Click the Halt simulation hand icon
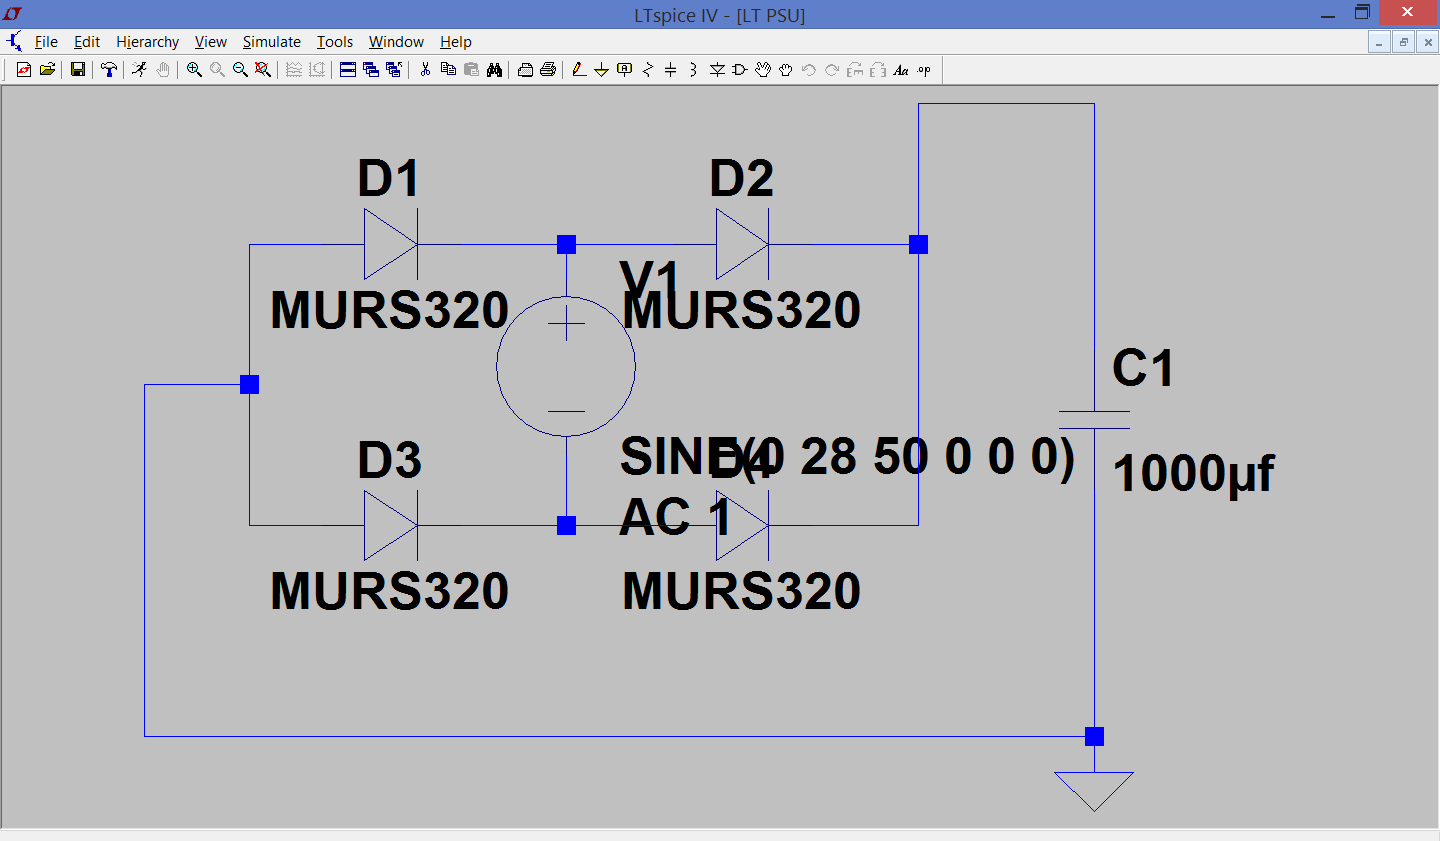1440x841 pixels. [x=163, y=70]
